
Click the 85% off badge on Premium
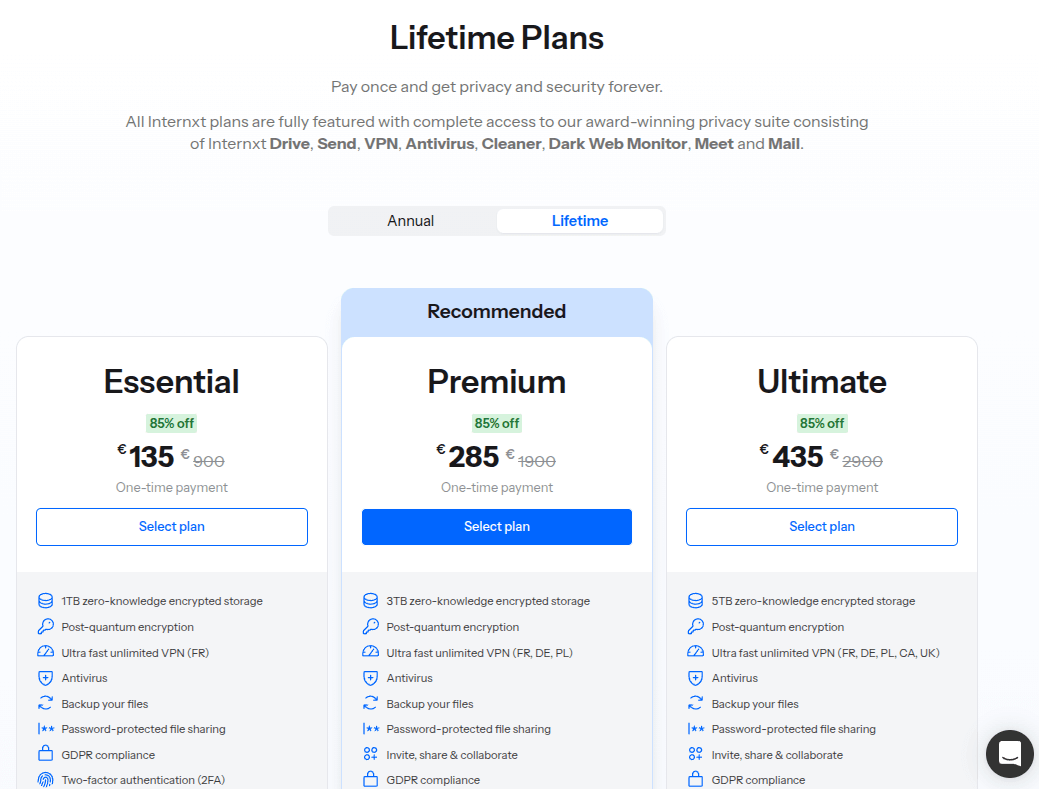(496, 423)
